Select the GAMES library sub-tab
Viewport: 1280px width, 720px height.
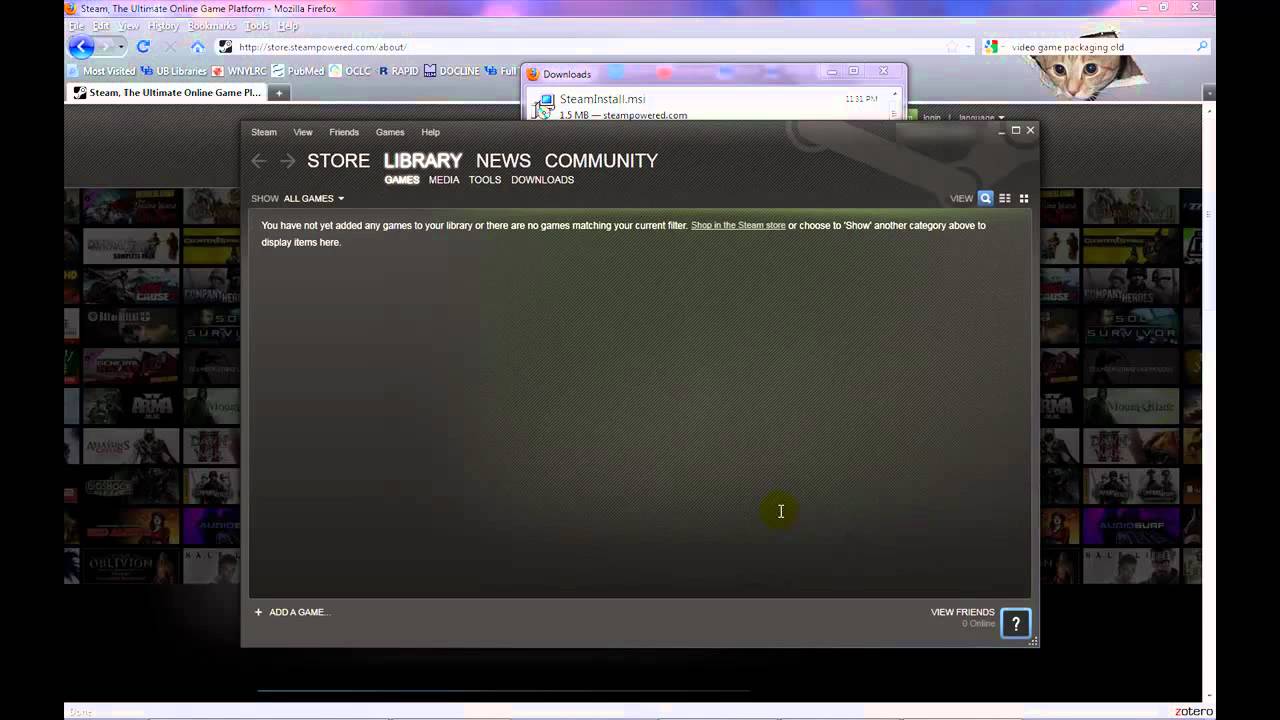pyautogui.click(x=402, y=180)
